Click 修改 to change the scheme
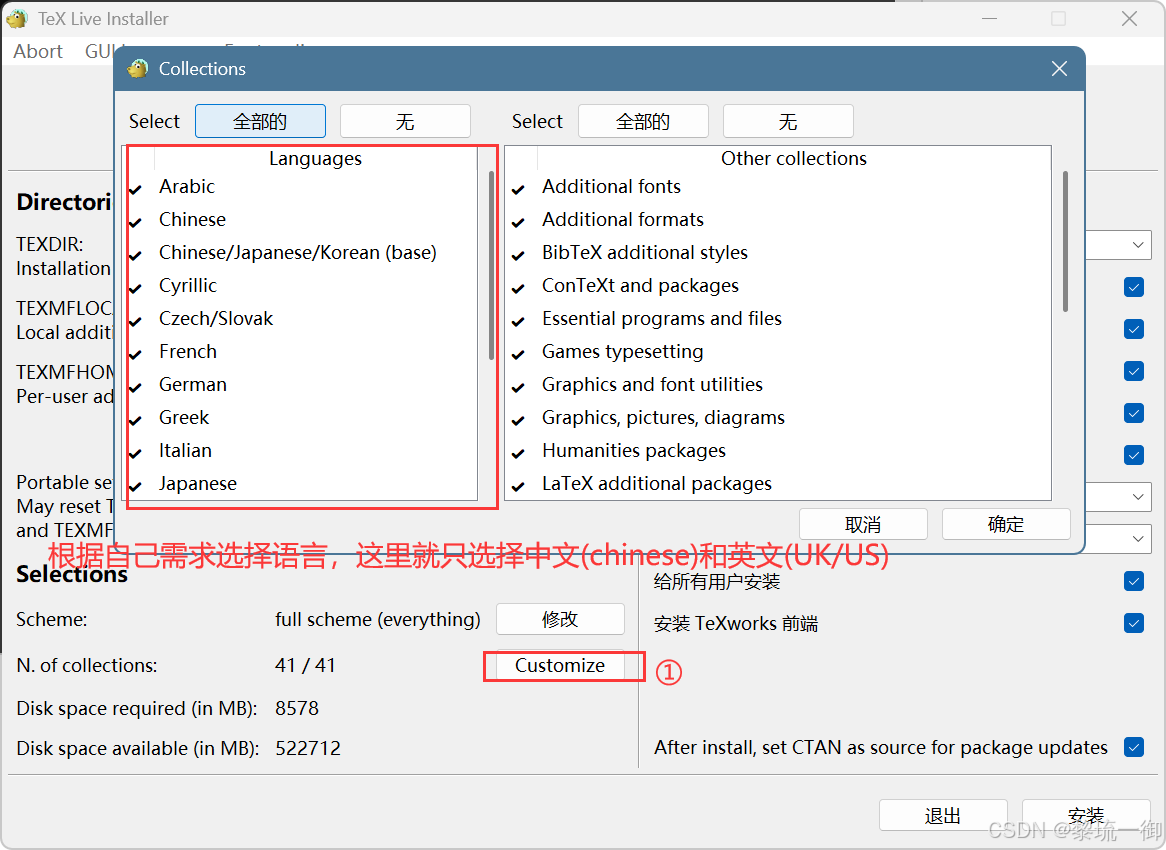The image size is (1166, 850). (x=560, y=619)
